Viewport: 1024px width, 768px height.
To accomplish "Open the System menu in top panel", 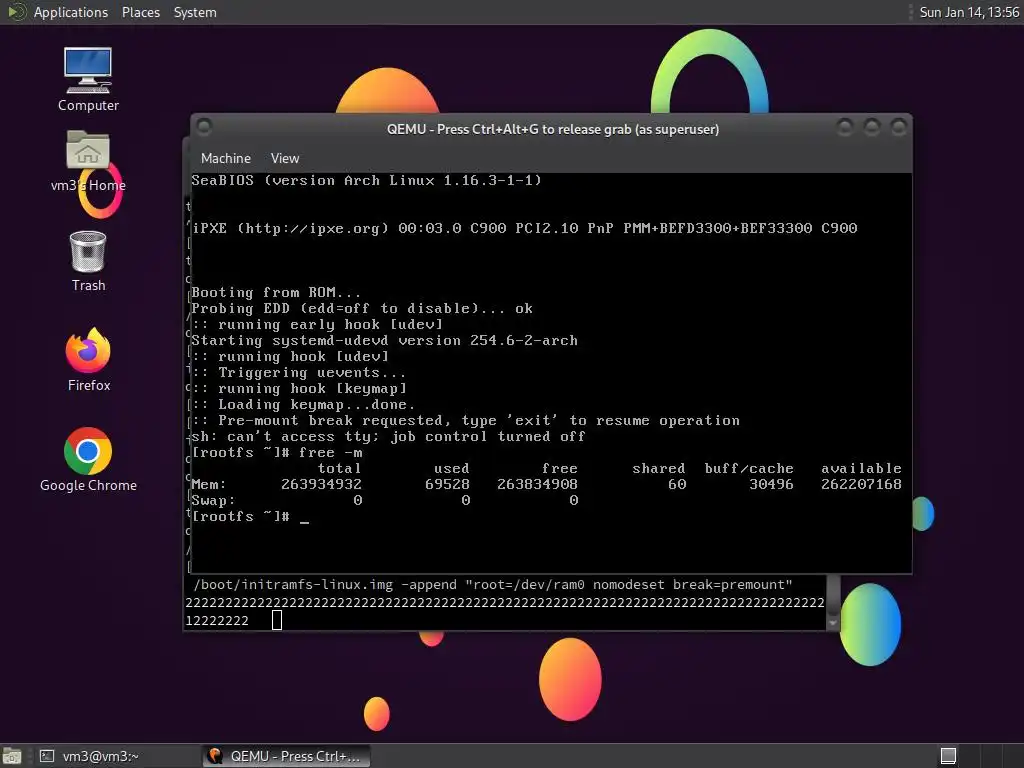I will point(195,12).
